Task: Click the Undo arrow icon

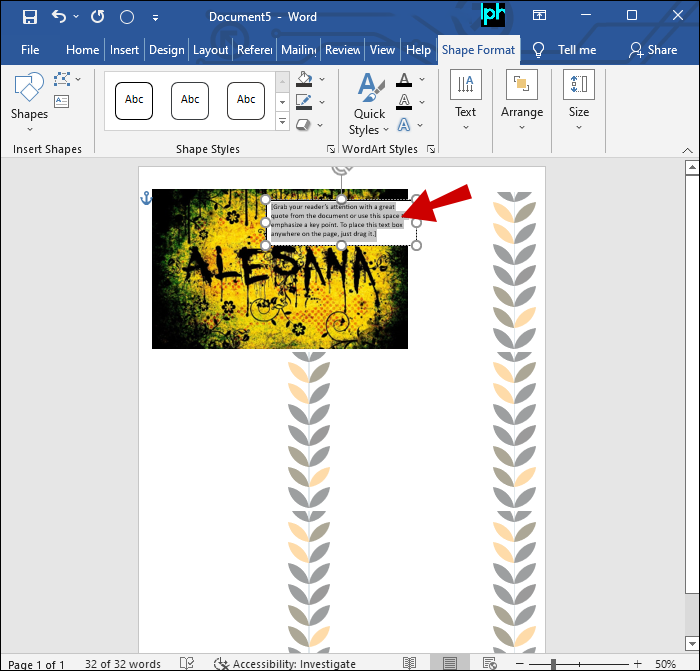Action: (59, 17)
